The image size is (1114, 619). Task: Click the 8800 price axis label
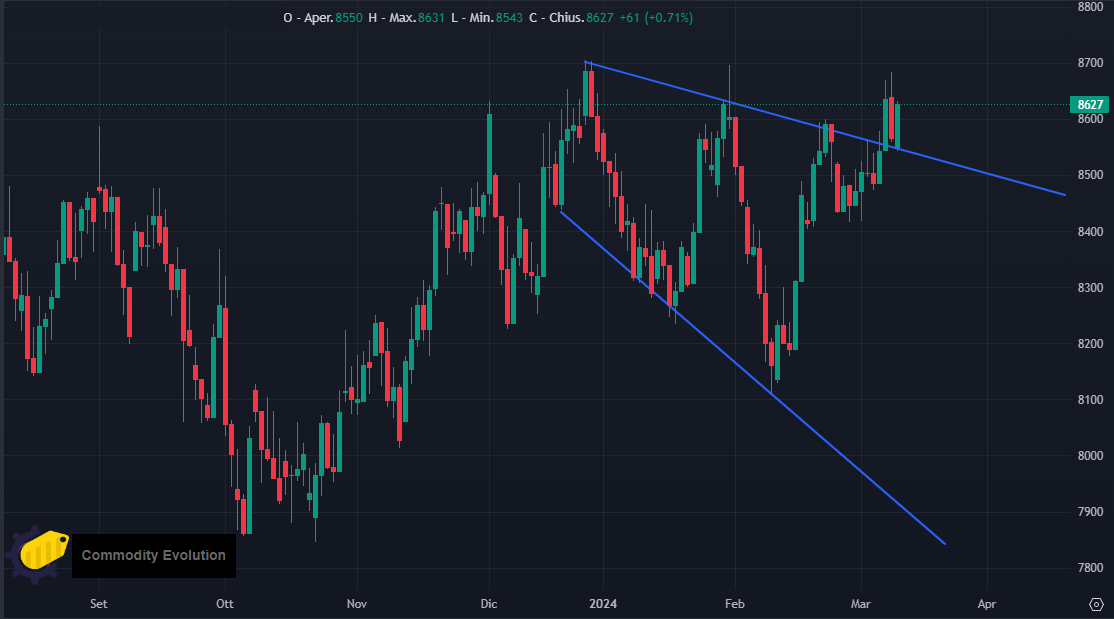pyautogui.click(x=1091, y=7)
